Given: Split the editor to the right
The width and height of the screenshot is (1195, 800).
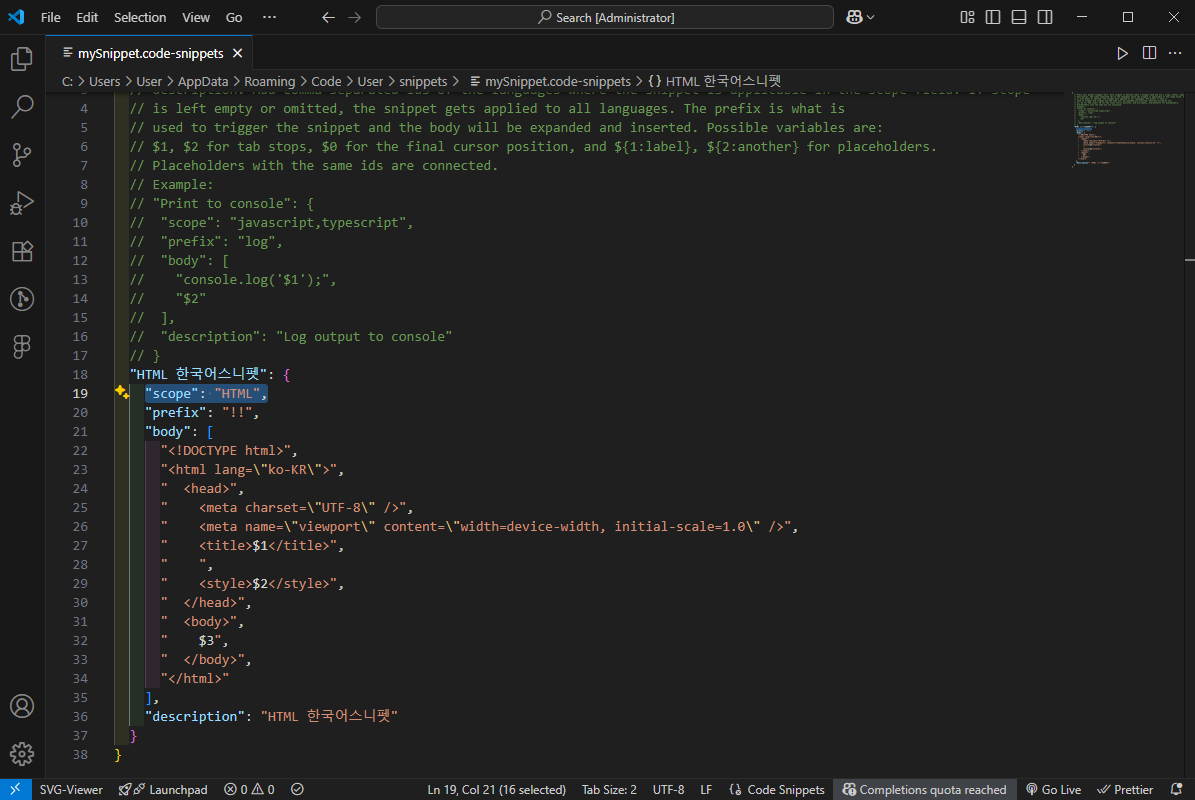Looking at the screenshot, I should [x=1149, y=53].
